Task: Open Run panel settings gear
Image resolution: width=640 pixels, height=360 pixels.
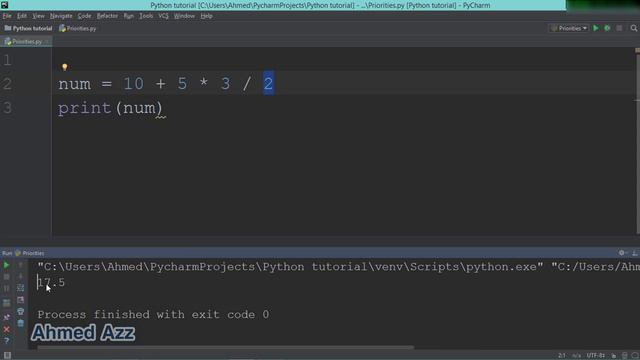Action: pos(622,253)
